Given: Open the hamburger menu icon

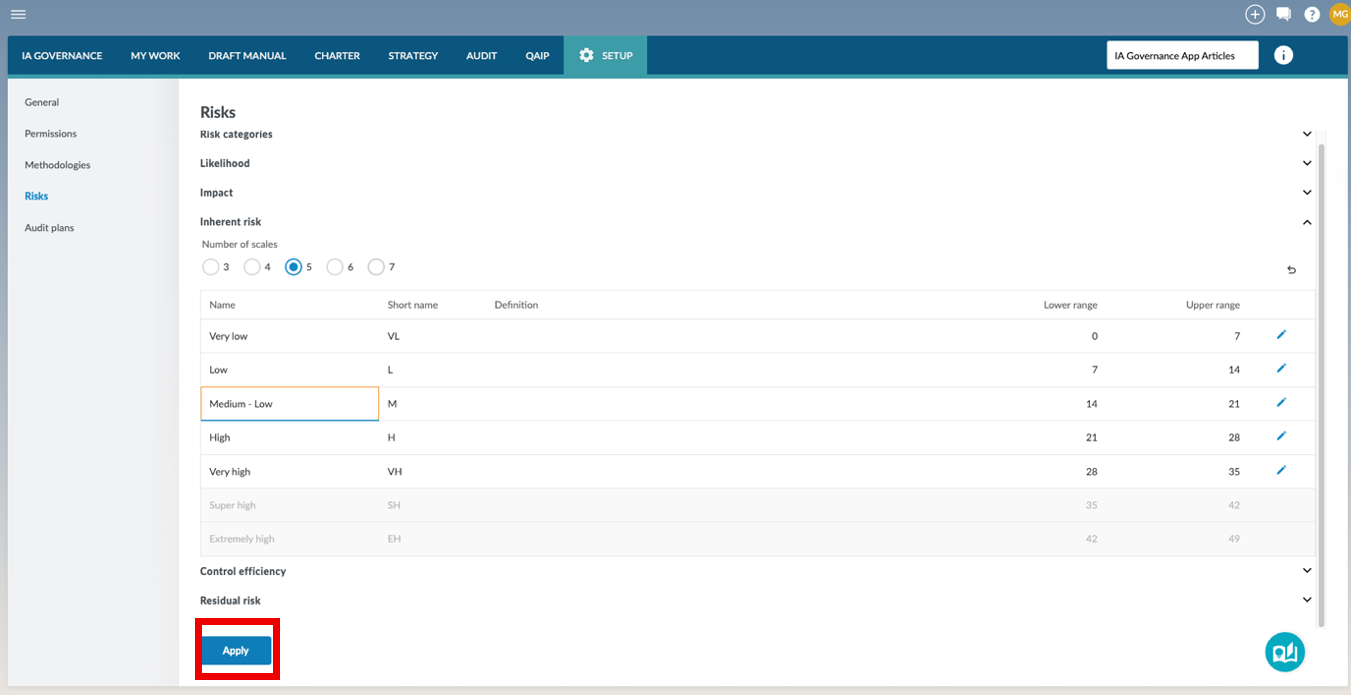Looking at the screenshot, I should pyautogui.click(x=18, y=14).
